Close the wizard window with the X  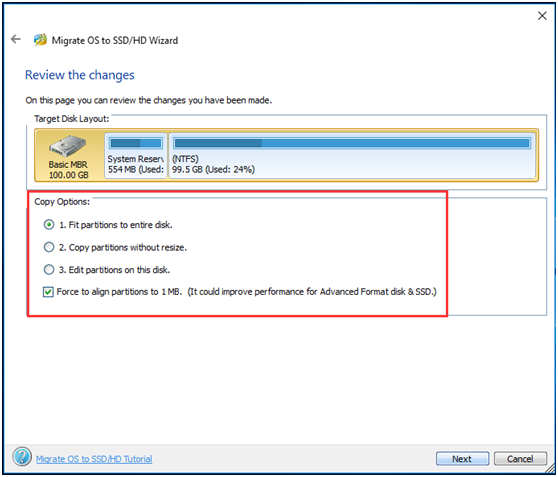coord(542,16)
